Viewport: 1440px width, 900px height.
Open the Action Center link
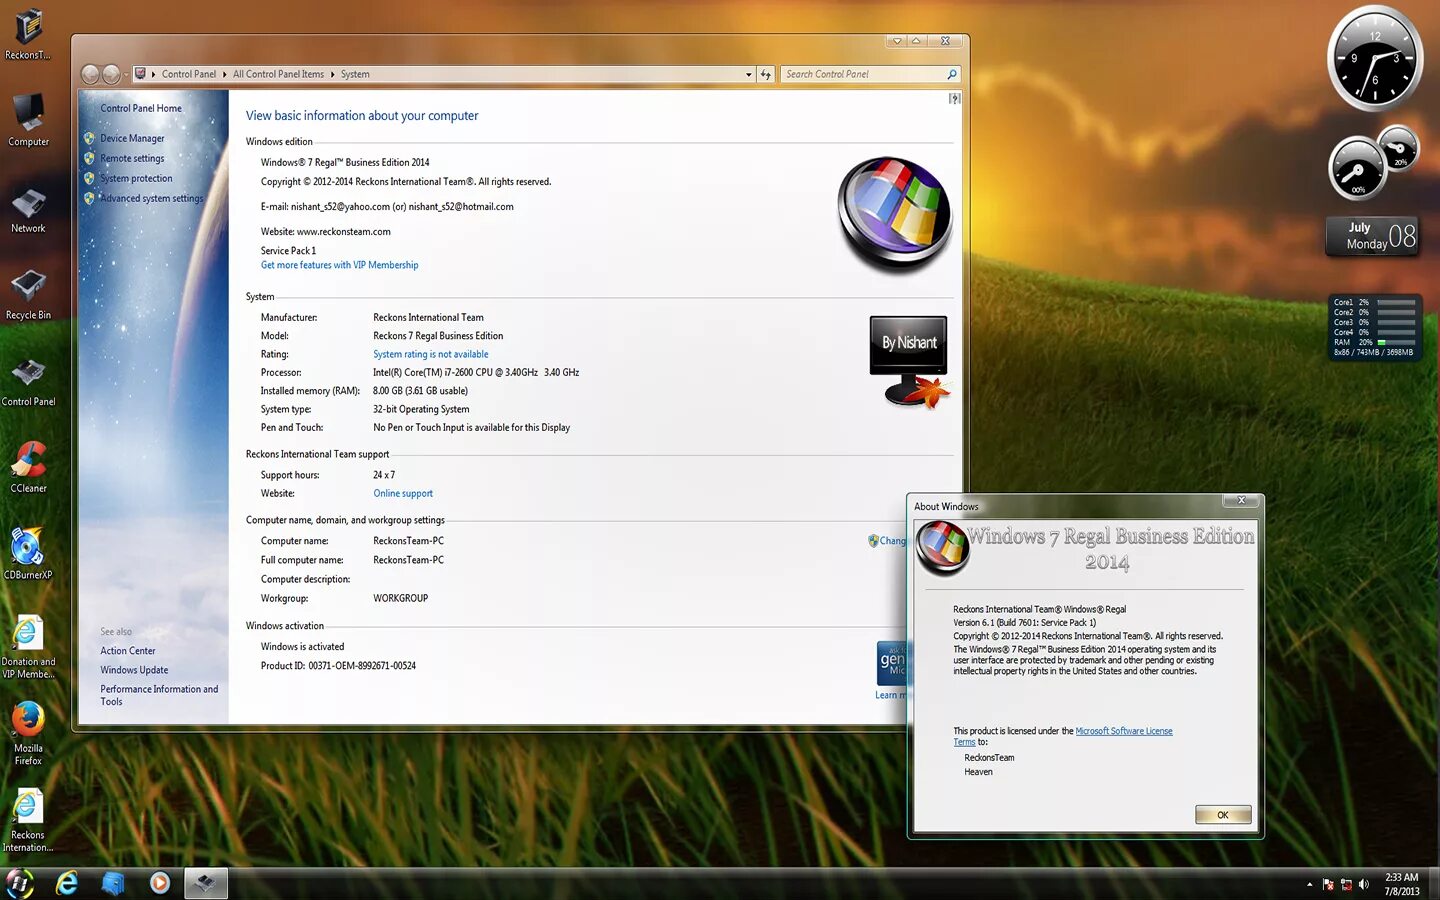(127, 651)
